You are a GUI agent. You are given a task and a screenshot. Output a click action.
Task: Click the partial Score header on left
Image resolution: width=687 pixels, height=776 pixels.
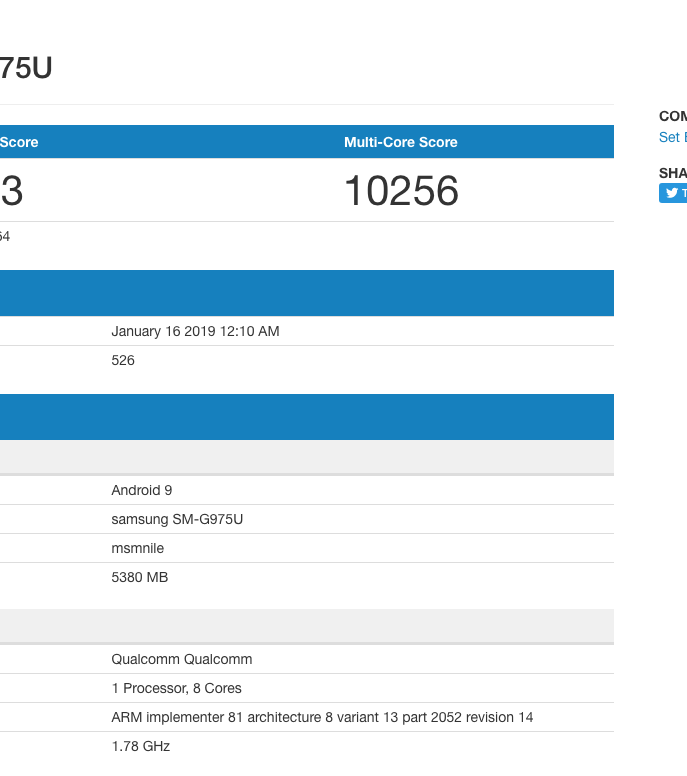coord(19,142)
